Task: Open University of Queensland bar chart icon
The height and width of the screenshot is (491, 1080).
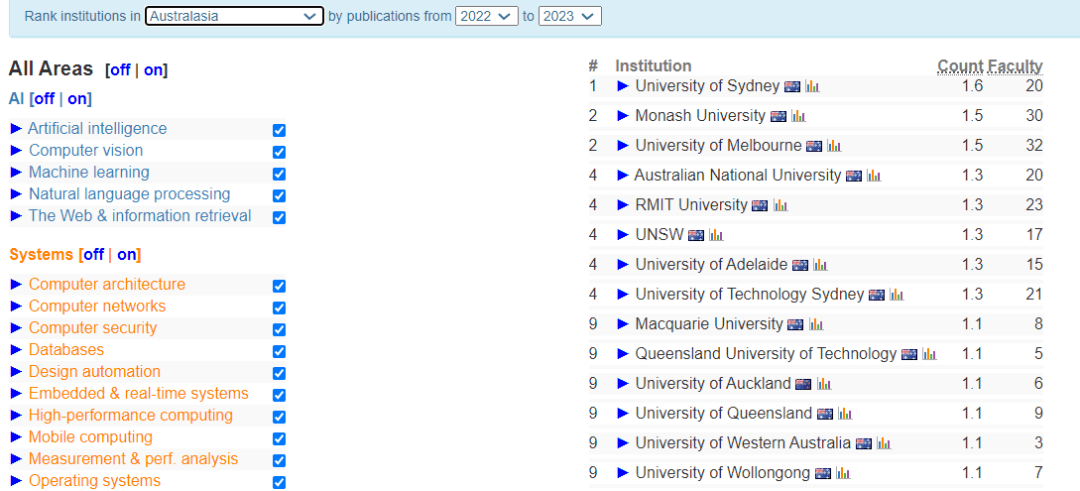Action: tap(845, 414)
